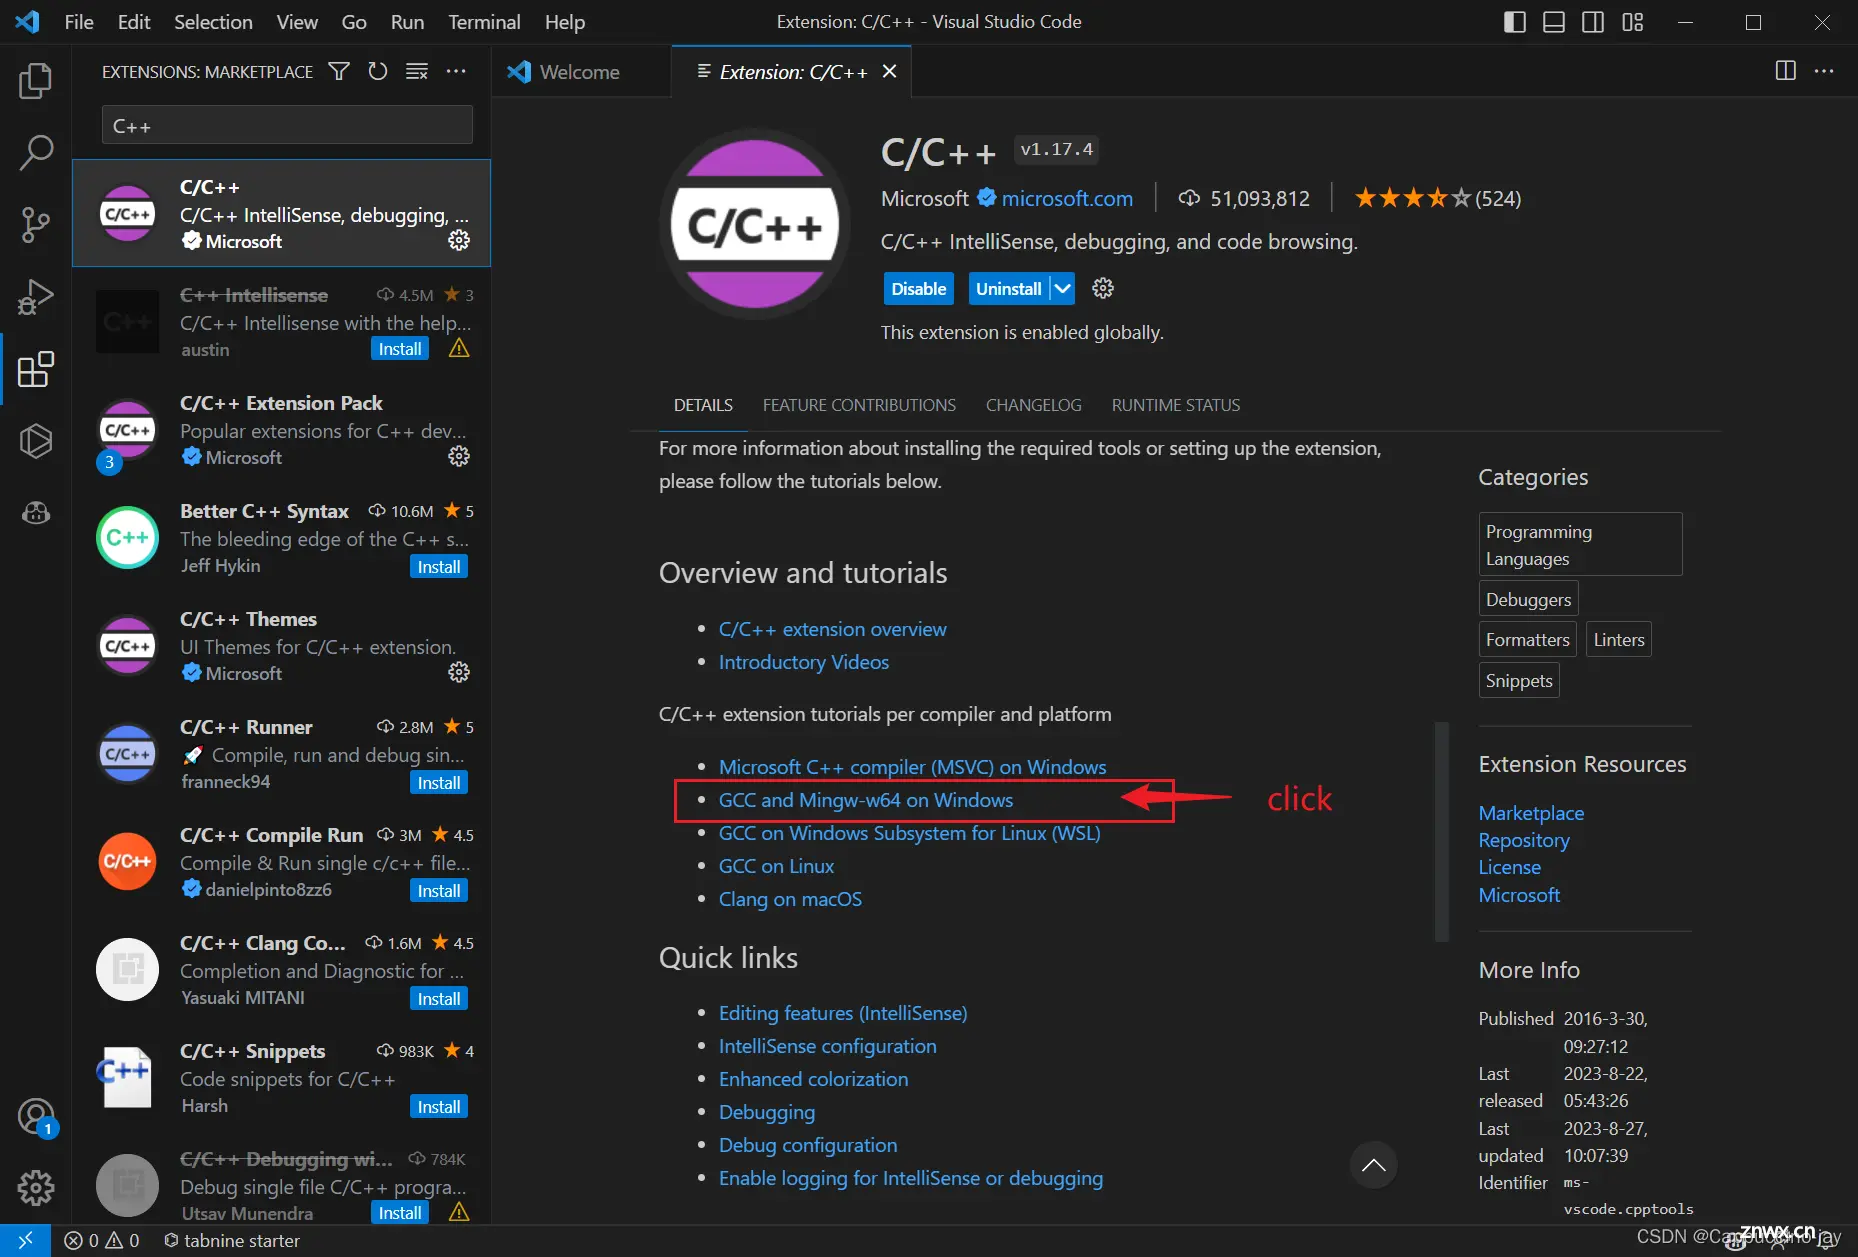Switch to FEATURE CONTRIBUTIONS tab

[x=859, y=405]
